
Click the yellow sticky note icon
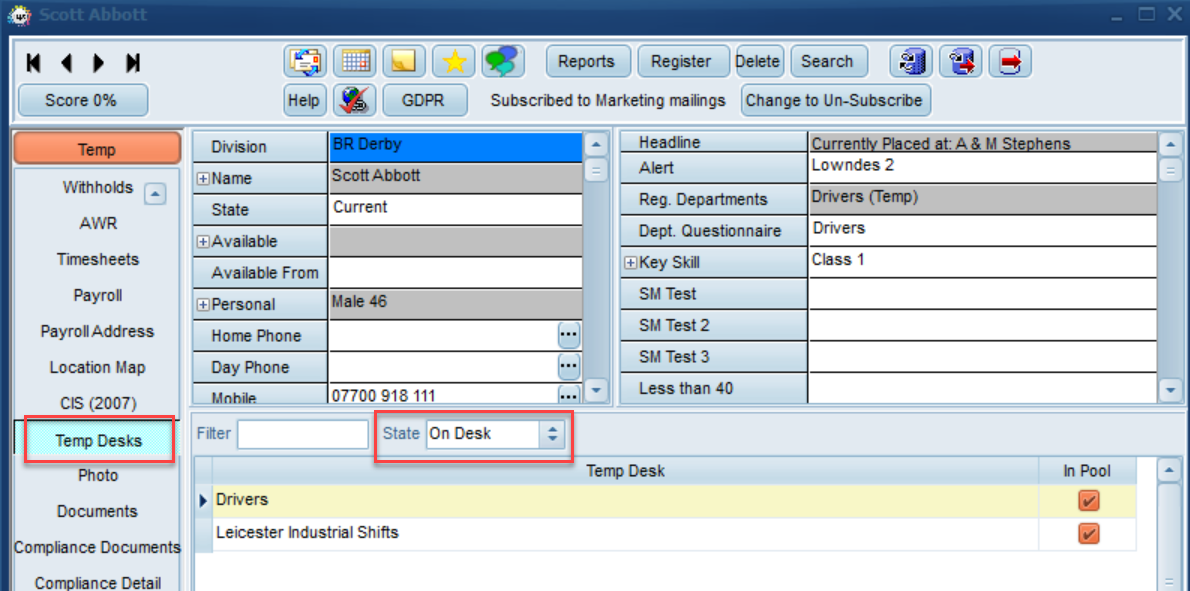click(x=404, y=61)
